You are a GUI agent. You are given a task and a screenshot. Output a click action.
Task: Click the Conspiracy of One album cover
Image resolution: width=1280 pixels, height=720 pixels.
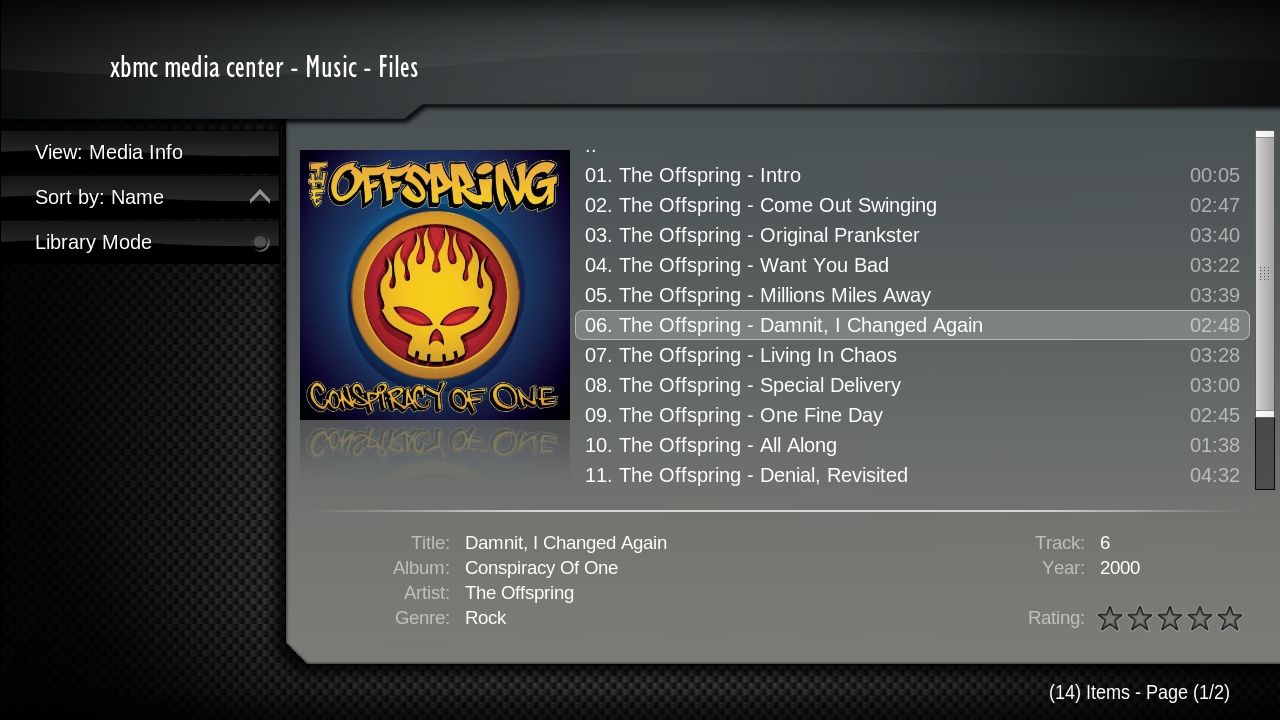435,285
